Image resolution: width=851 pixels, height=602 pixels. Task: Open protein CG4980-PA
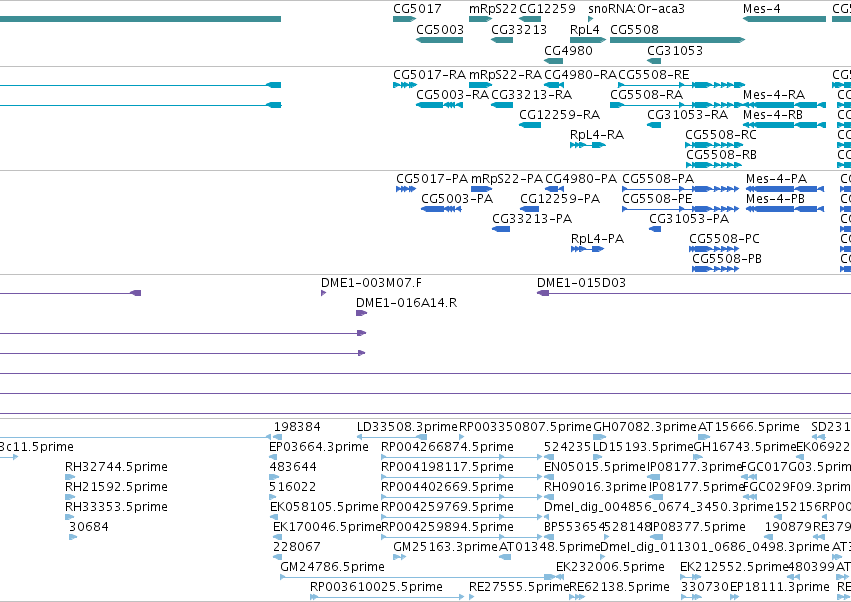[x=581, y=179]
